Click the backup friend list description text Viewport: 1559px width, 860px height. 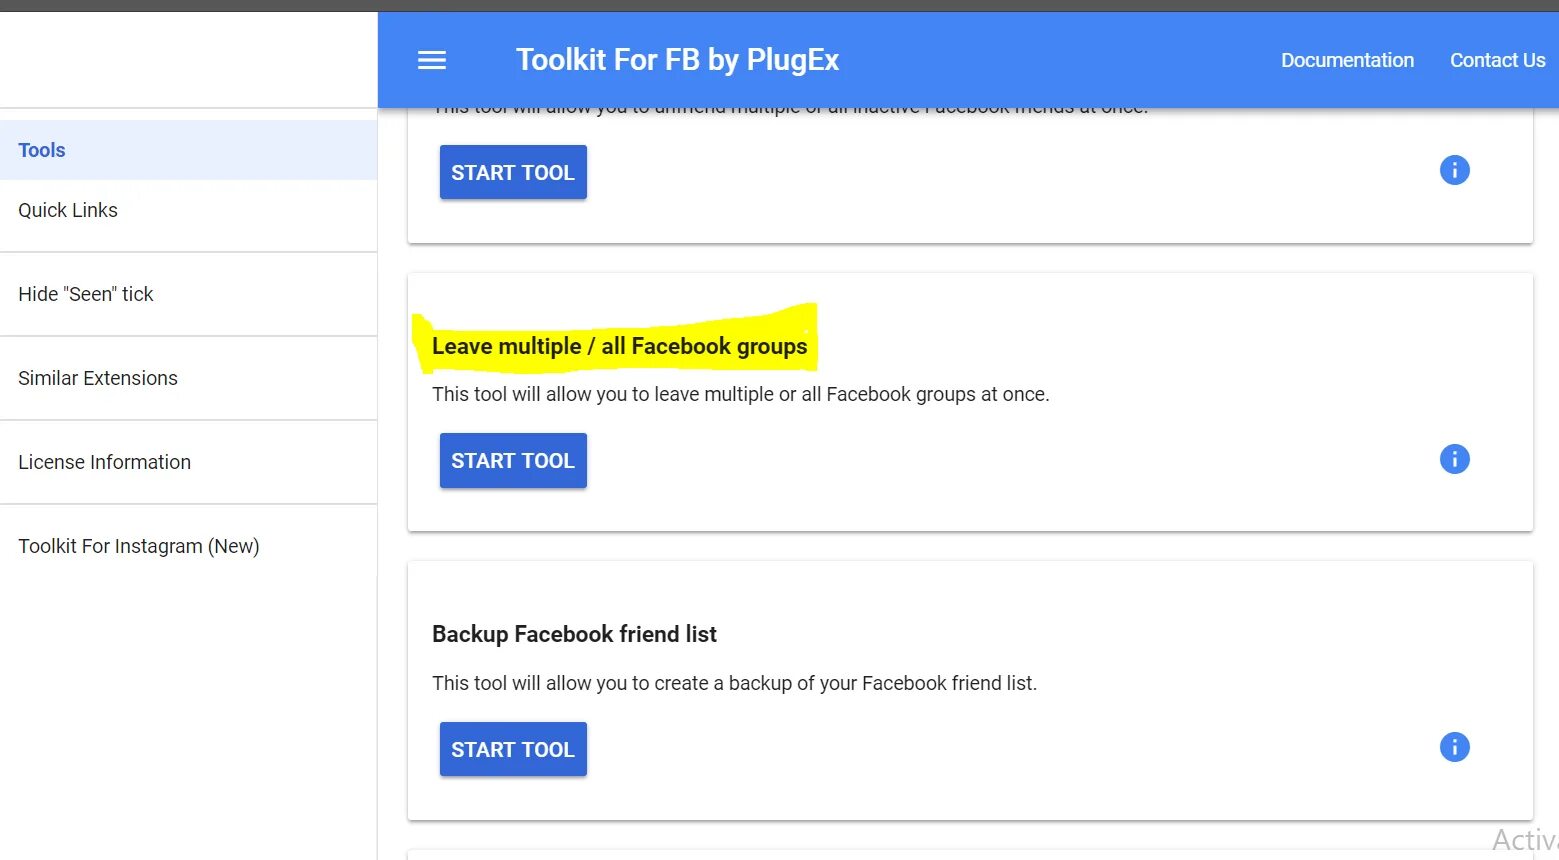click(734, 683)
